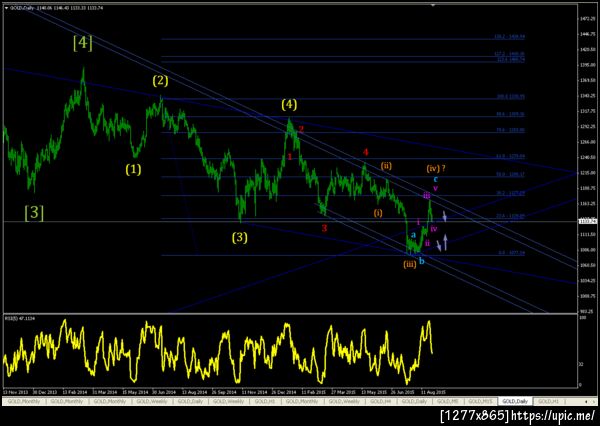Click the 1472.25 price axis value
Image resolution: width=600 pixels, height=426 pixels.
pyautogui.click(x=587, y=18)
